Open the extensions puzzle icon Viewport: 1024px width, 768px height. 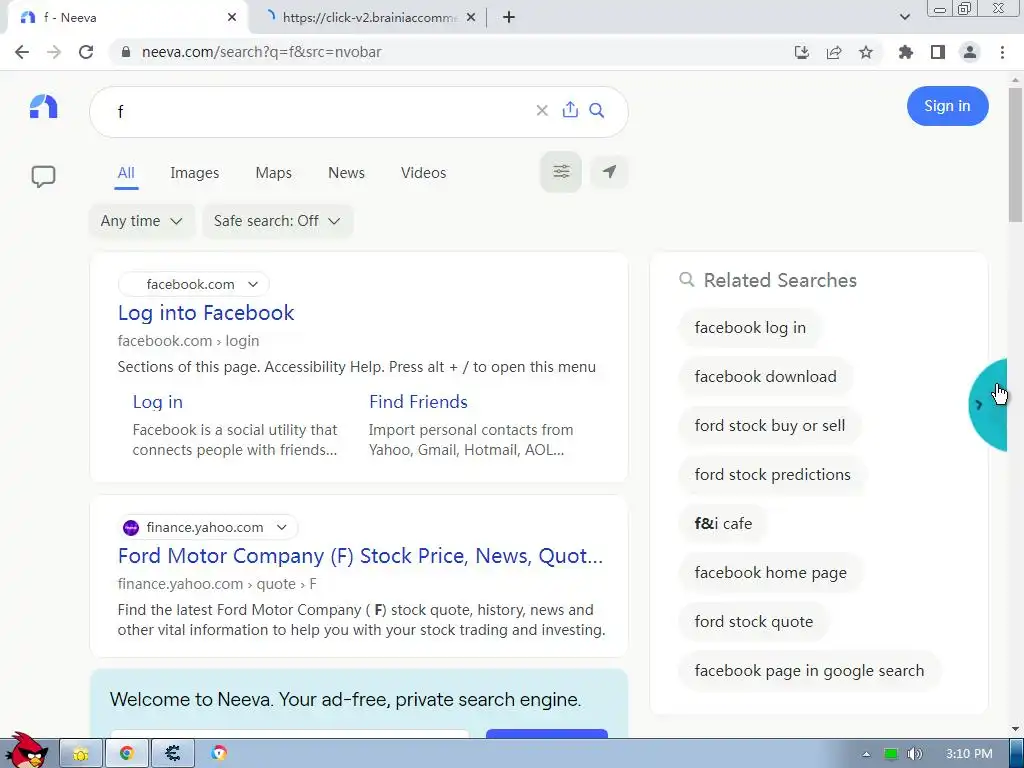coord(905,52)
